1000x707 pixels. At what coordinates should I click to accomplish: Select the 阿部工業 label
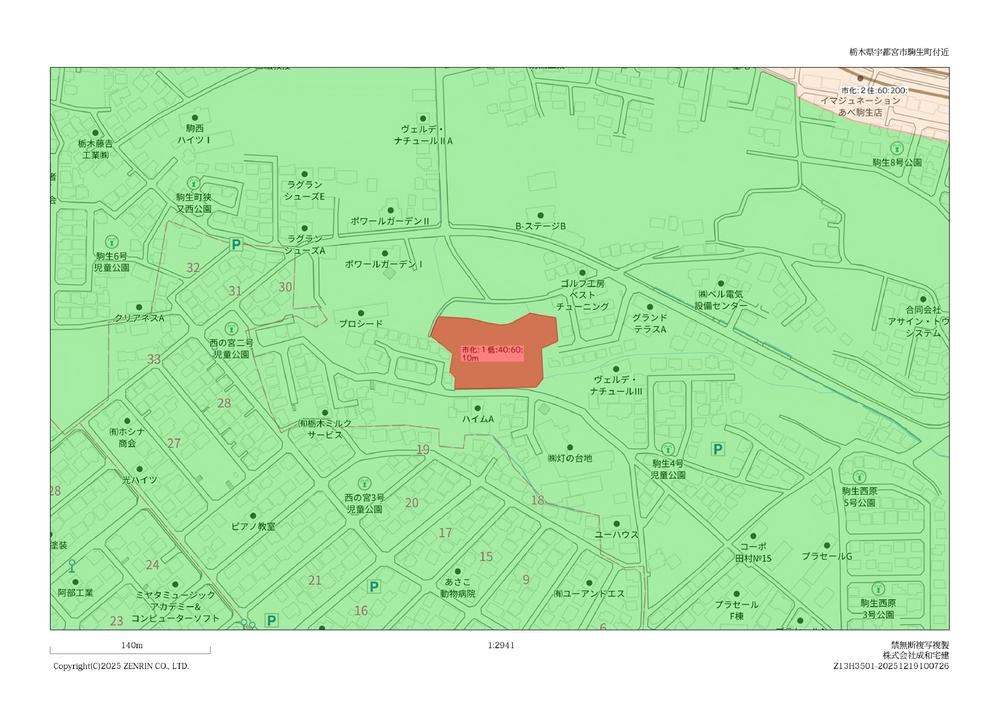coord(75,592)
